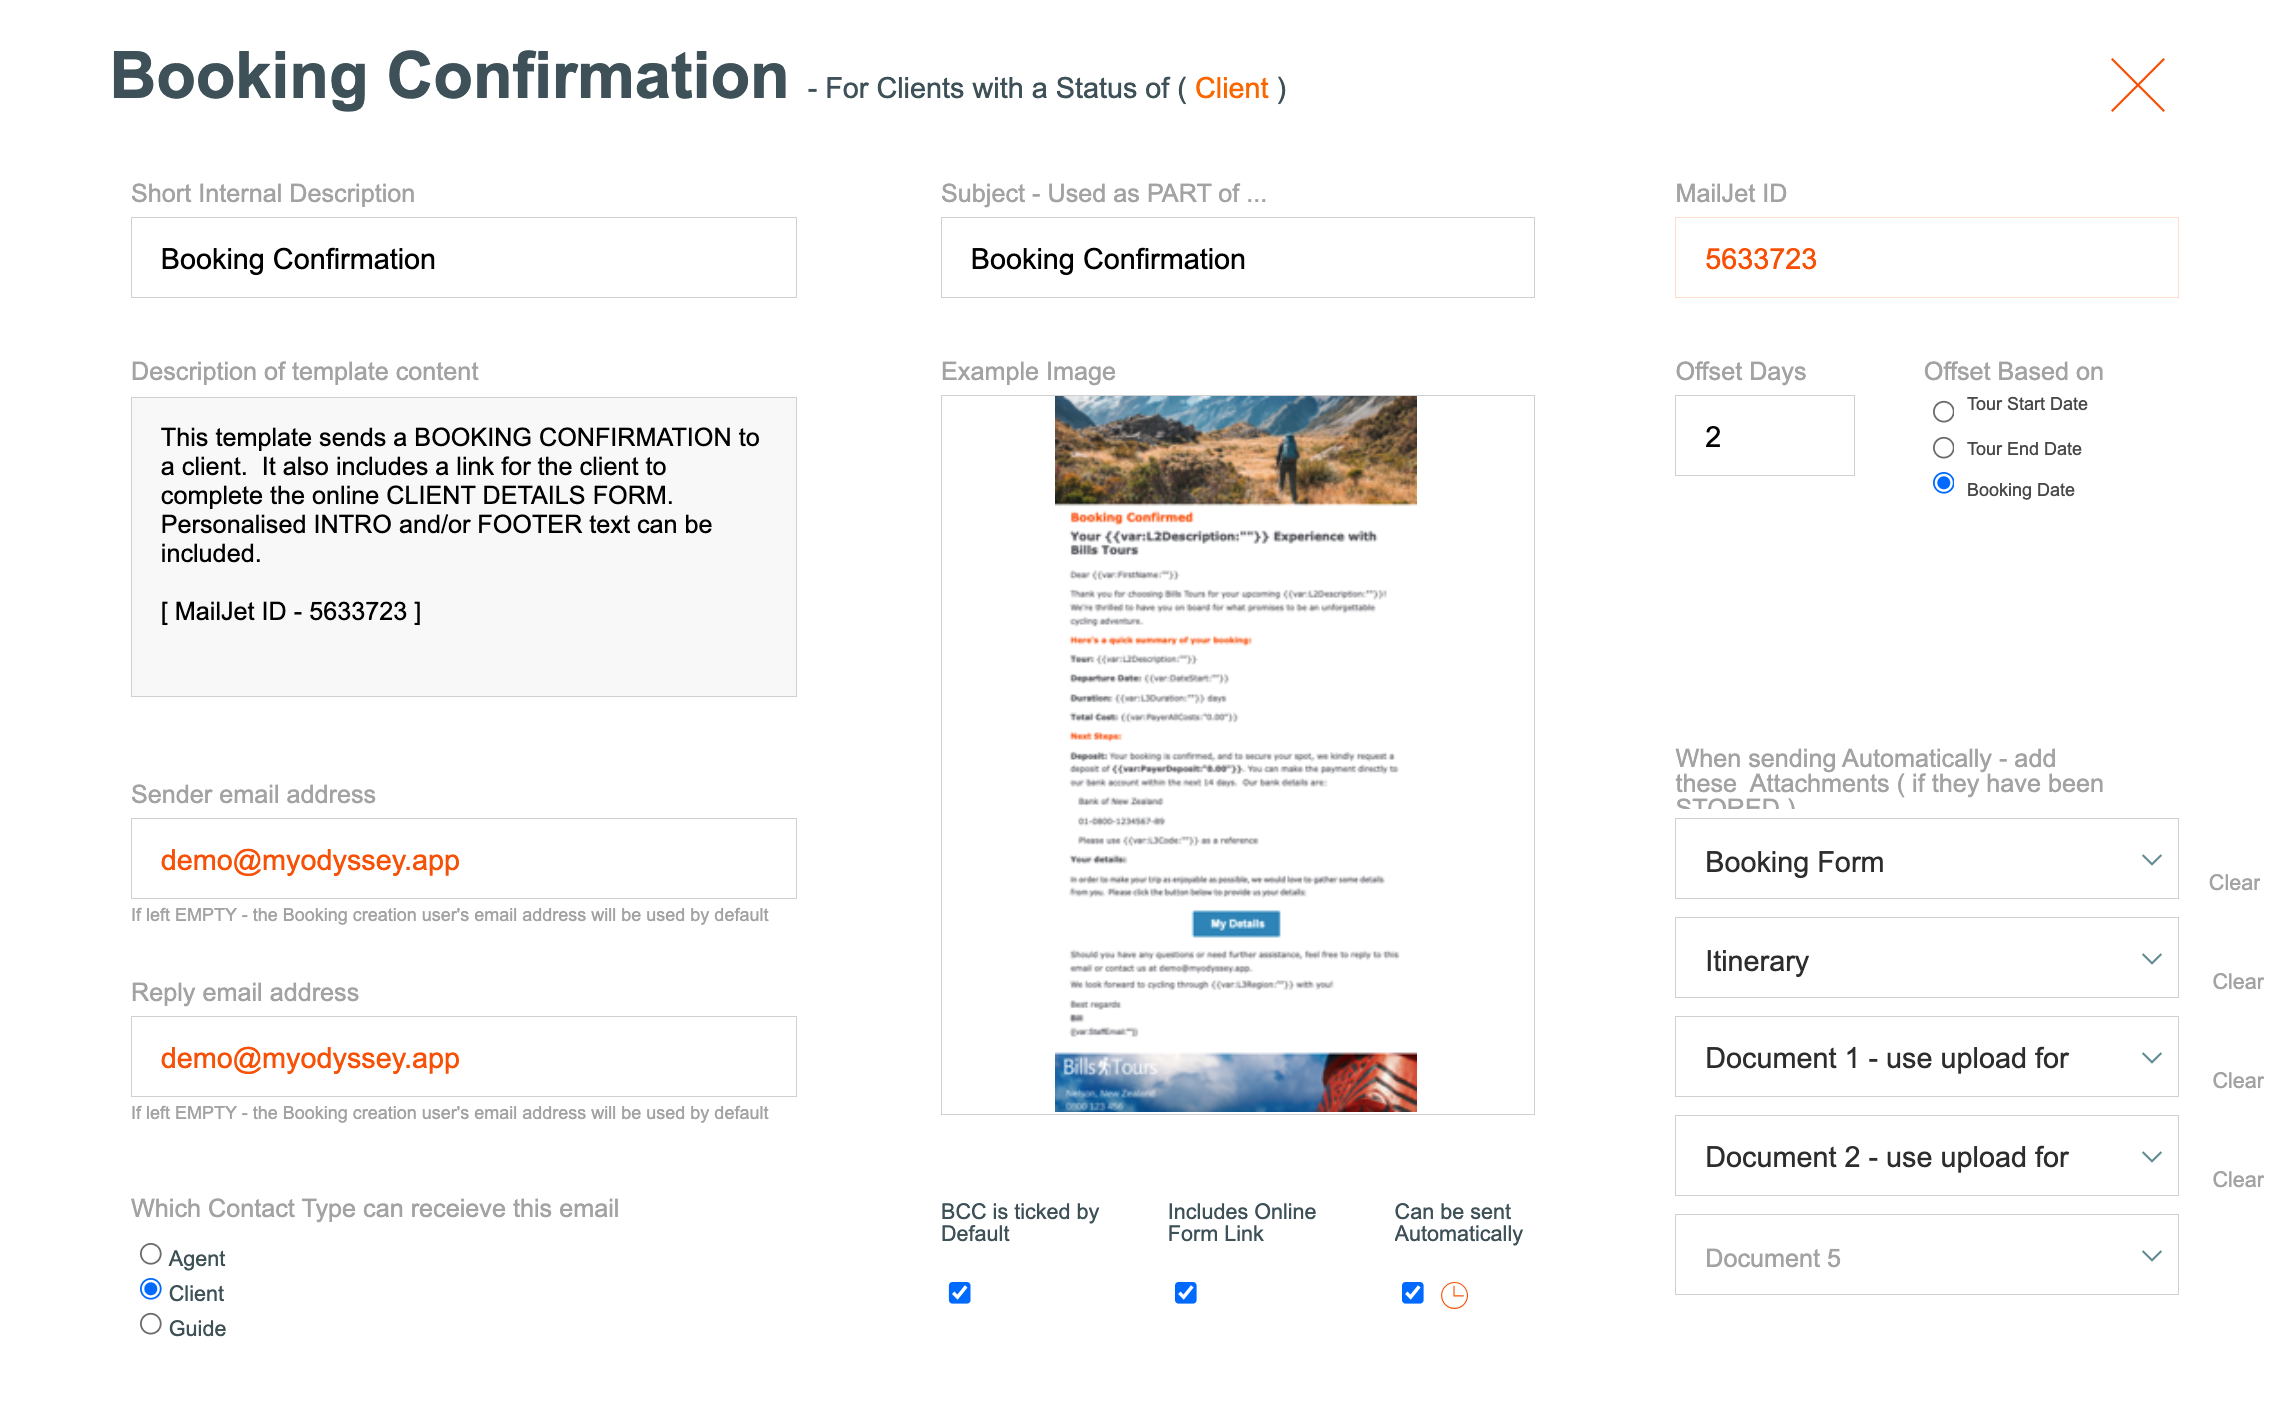Open the Itinerary attachment dropdown

tap(1926, 958)
